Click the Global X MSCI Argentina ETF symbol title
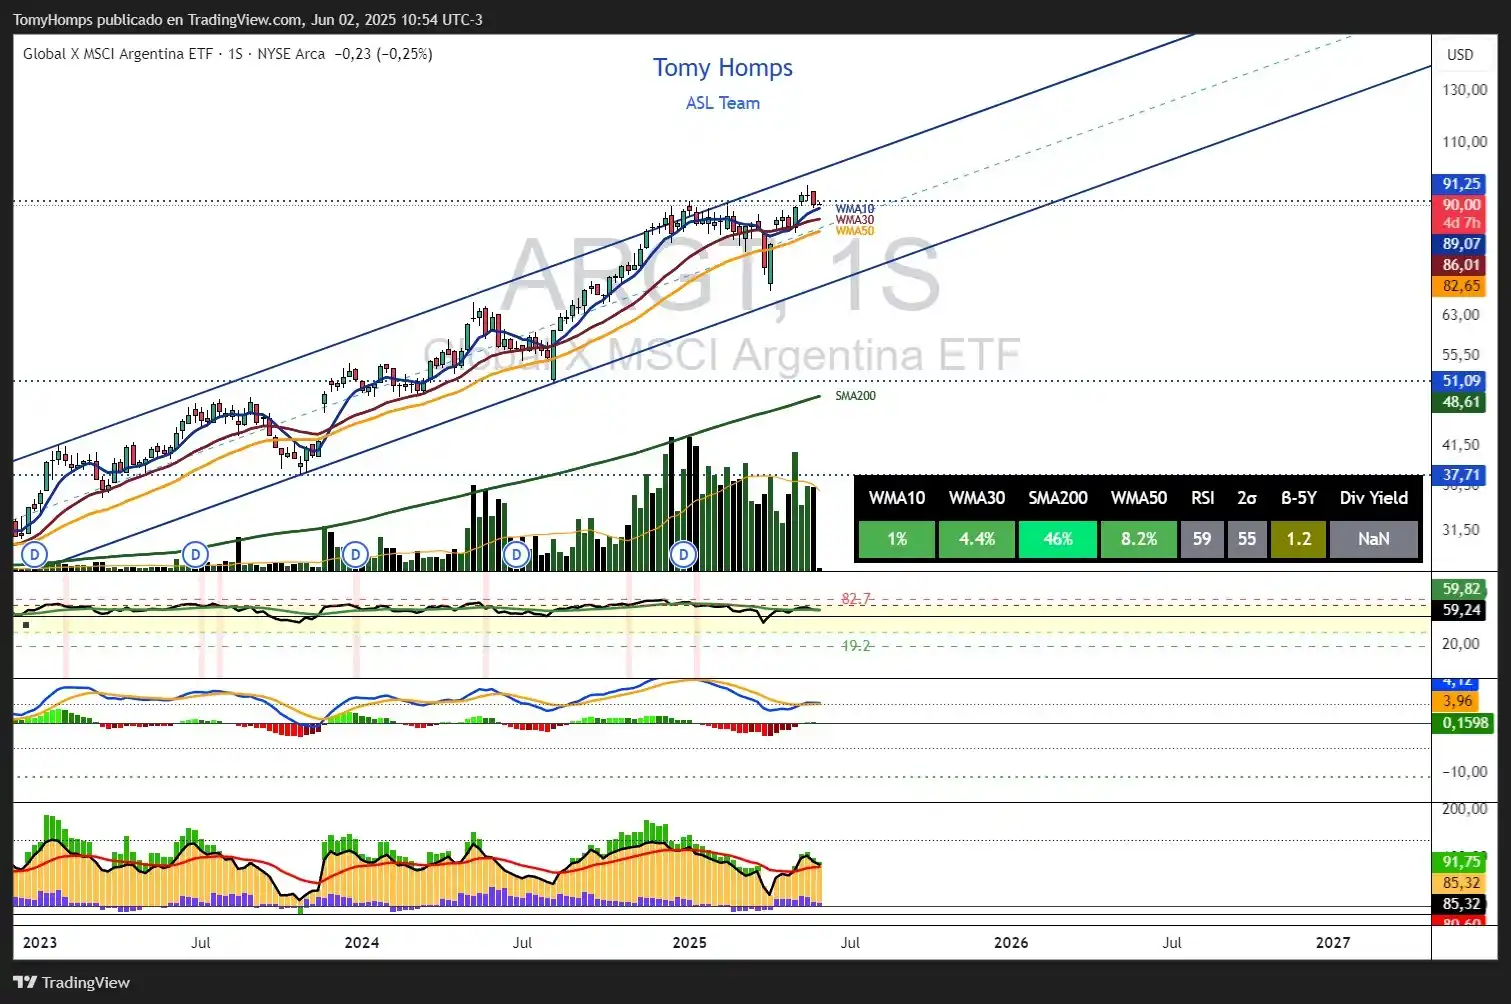This screenshot has height=1004, width=1511. tap(118, 54)
